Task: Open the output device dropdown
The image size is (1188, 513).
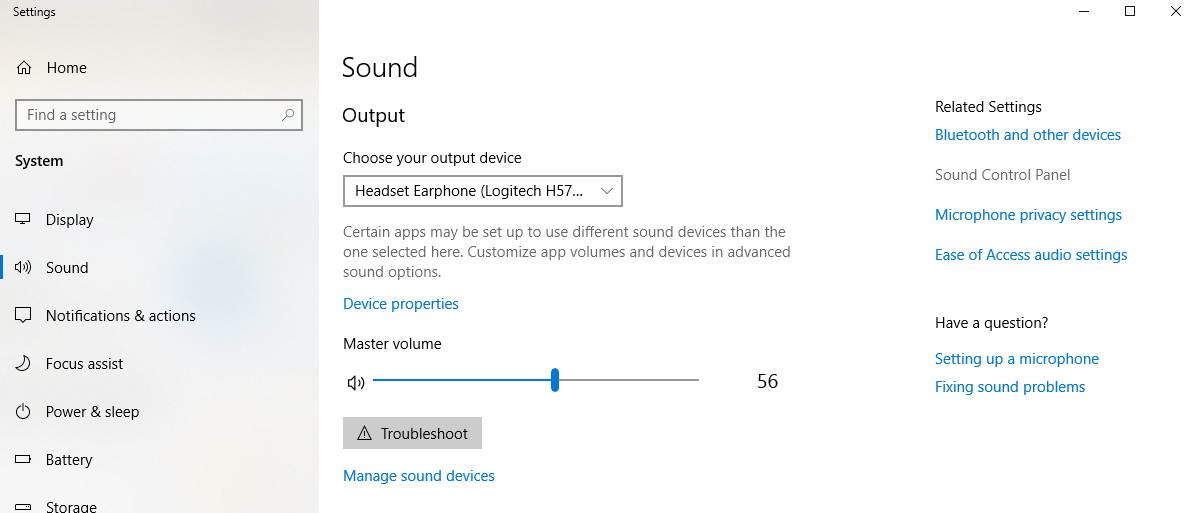Action: tap(482, 190)
